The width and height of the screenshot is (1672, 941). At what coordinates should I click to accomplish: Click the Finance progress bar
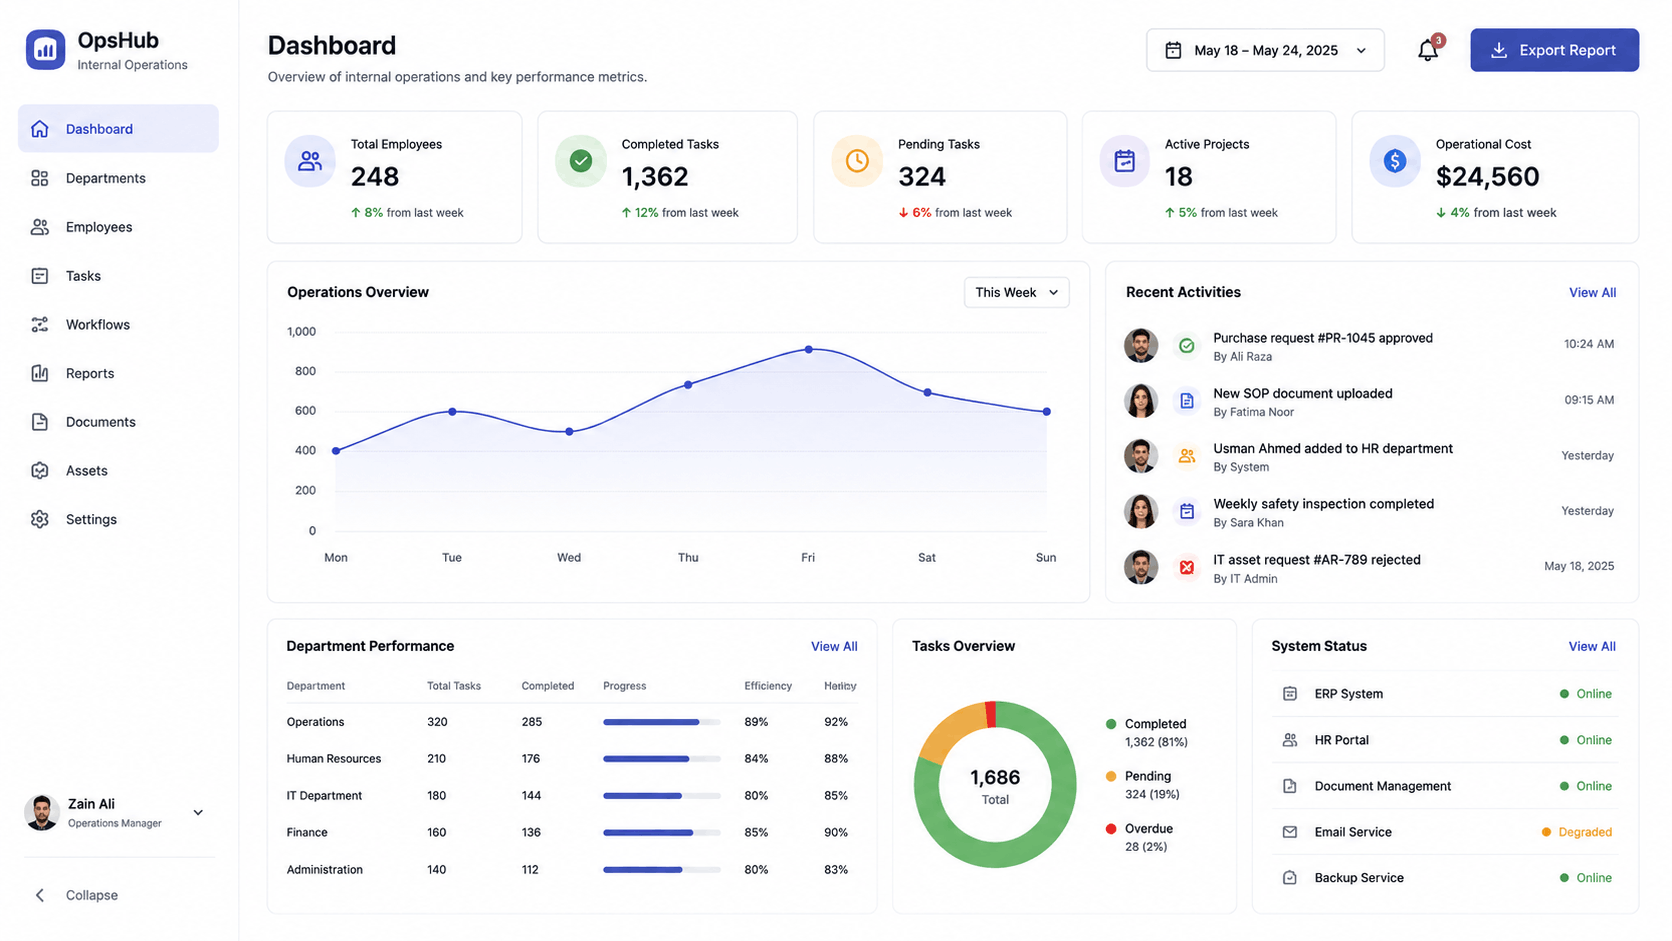click(661, 833)
